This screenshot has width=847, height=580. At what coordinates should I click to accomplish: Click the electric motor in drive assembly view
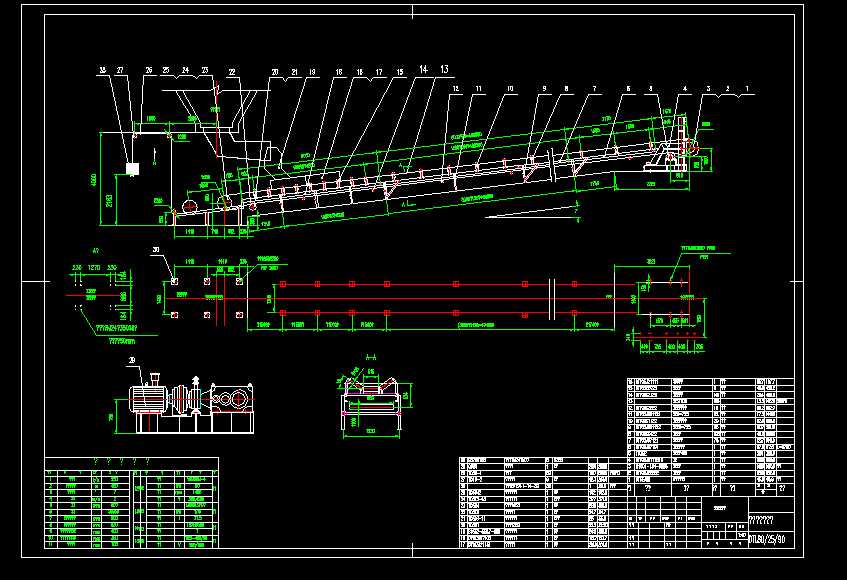(x=147, y=399)
